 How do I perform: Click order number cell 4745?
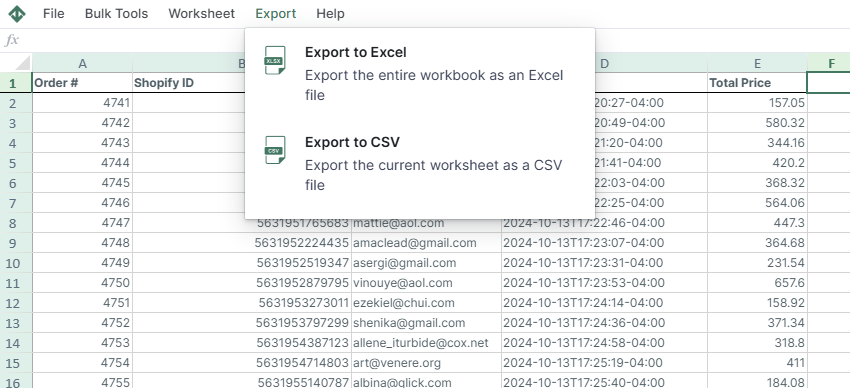coord(82,183)
